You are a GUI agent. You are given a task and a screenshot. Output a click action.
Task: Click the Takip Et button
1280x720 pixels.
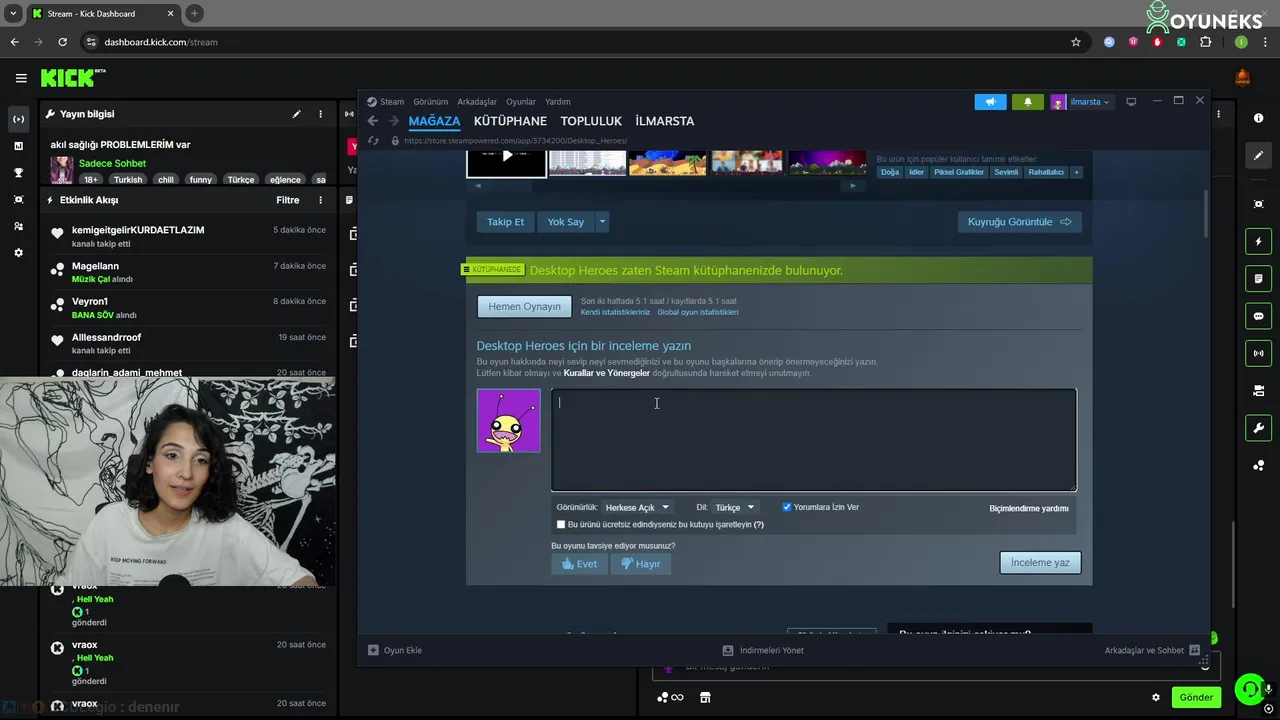[505, 222]
